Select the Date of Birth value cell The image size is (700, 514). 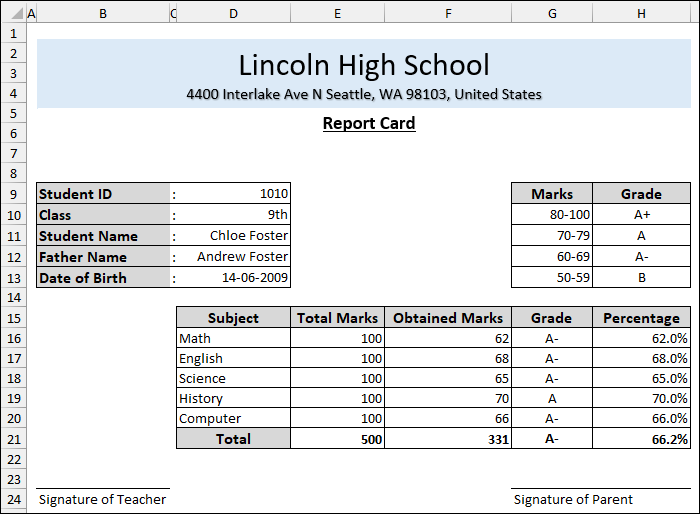click(233, 278)
